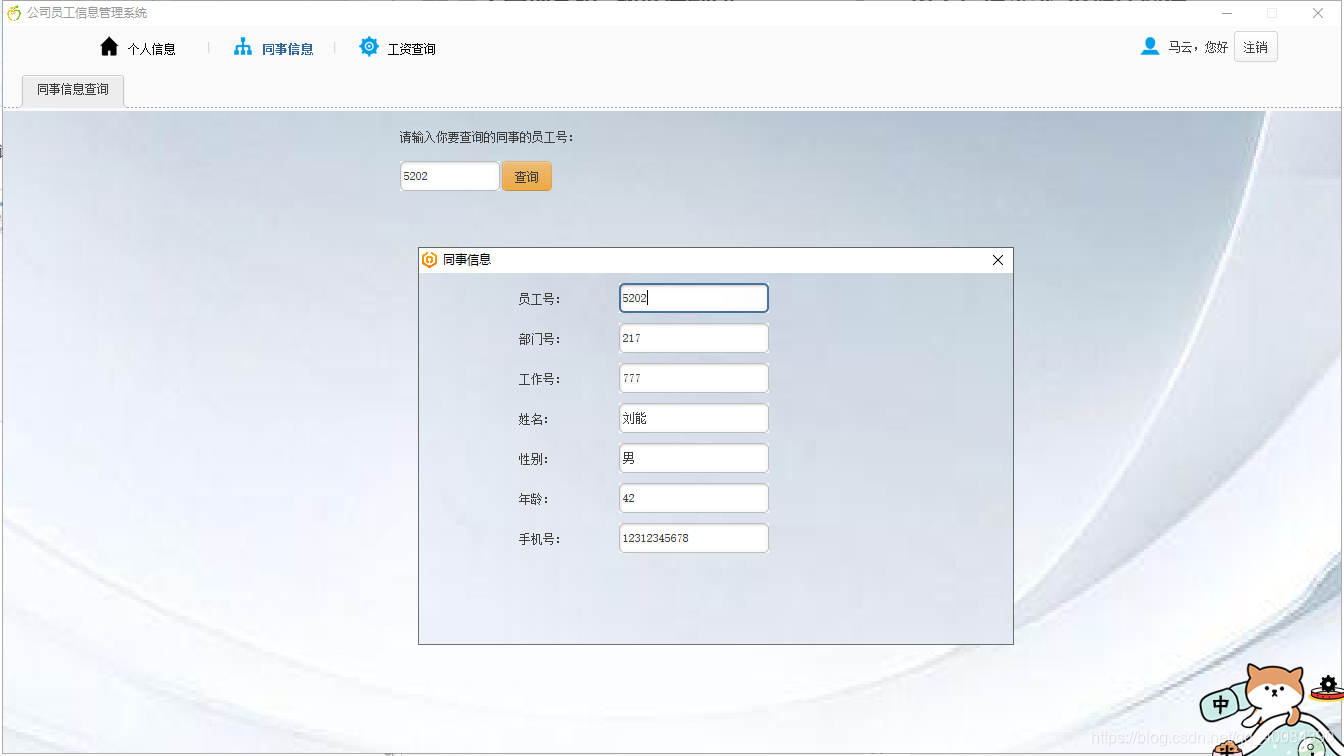Open the 工资查询 menu item
Viewport: 1344px width, 756px height.
pos(411,49)
